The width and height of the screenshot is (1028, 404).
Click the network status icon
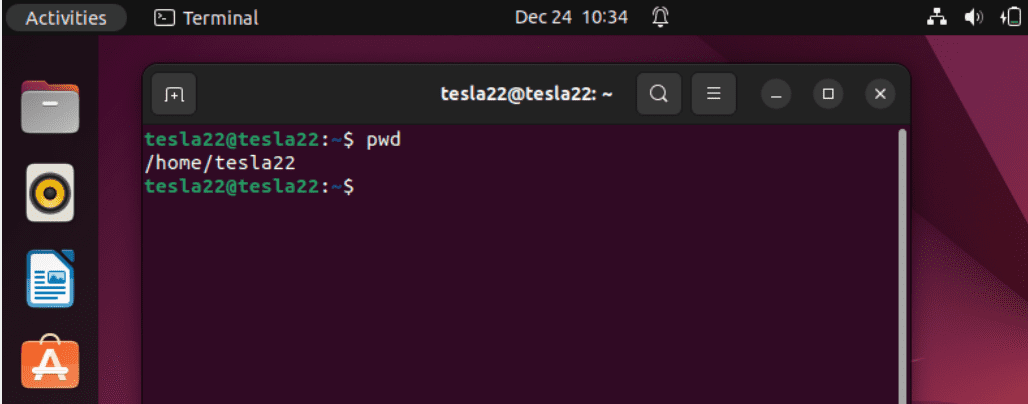[937, 17]
